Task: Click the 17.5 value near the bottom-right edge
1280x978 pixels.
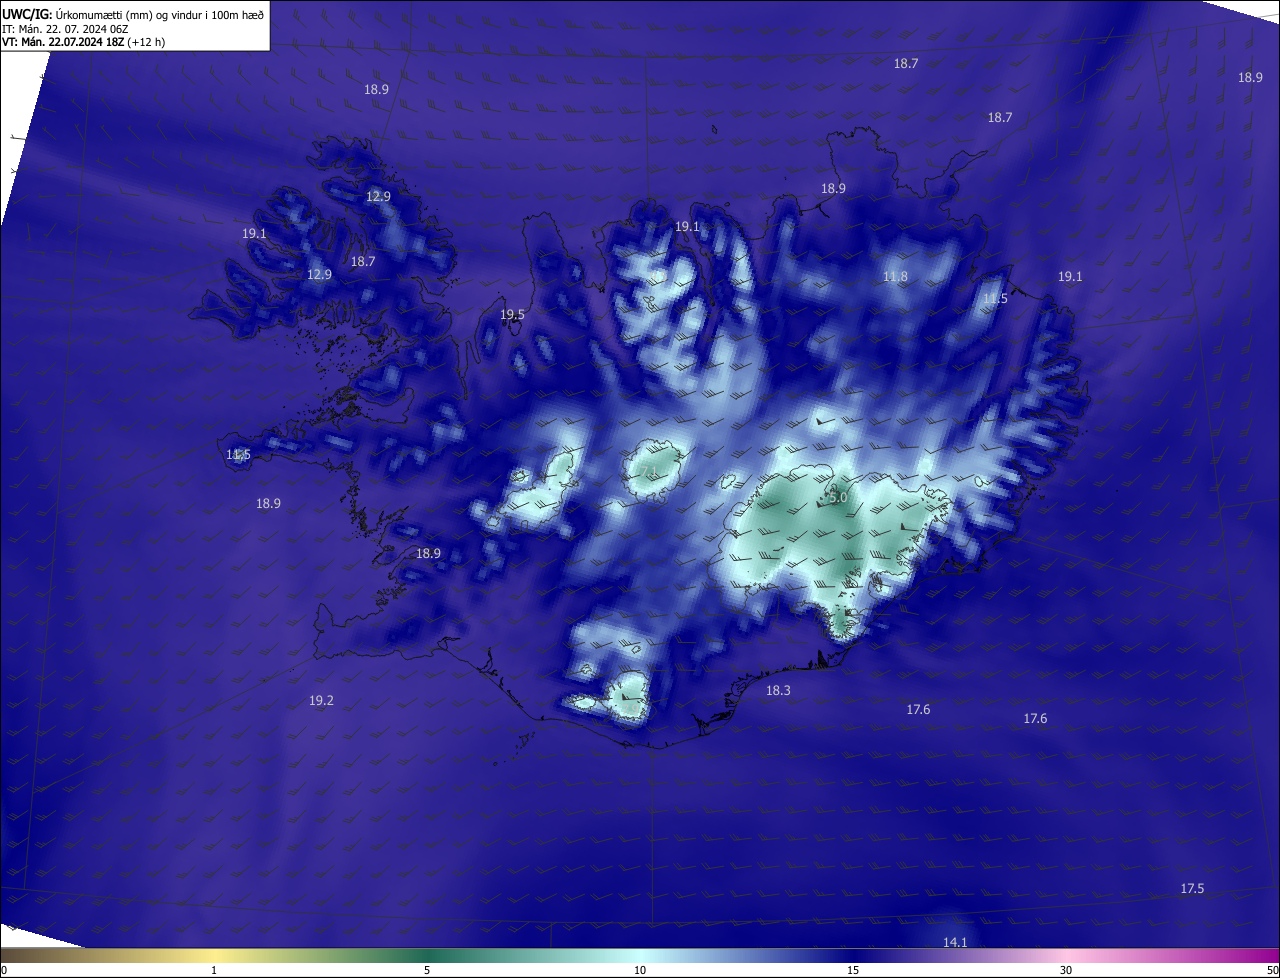Action: 1192,889
